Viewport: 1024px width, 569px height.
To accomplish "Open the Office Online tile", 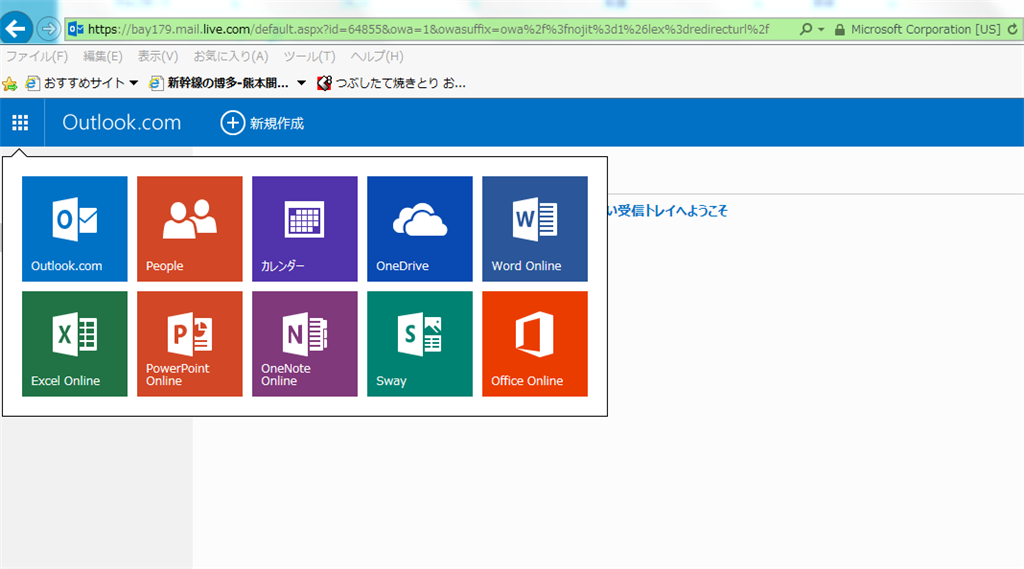I will [x=535, y=344].
